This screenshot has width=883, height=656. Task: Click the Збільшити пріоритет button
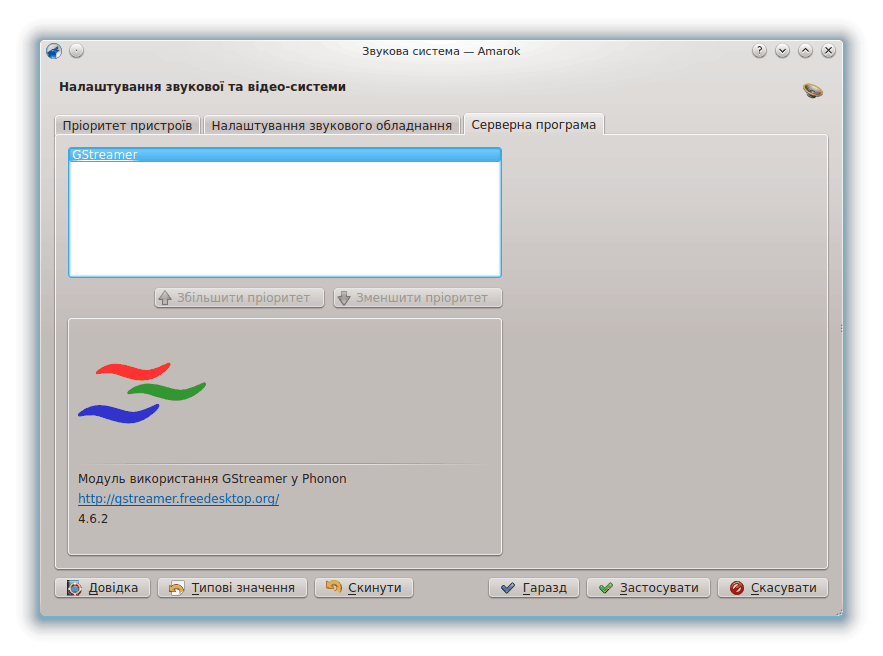click(239, 298)
